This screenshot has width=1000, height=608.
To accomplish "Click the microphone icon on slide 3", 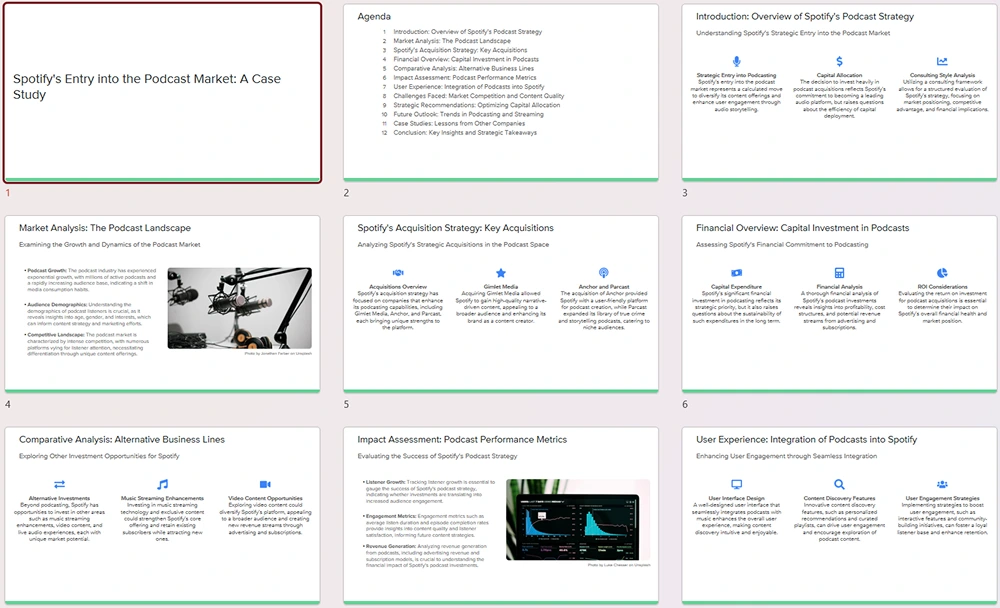I will coord(737,62).
